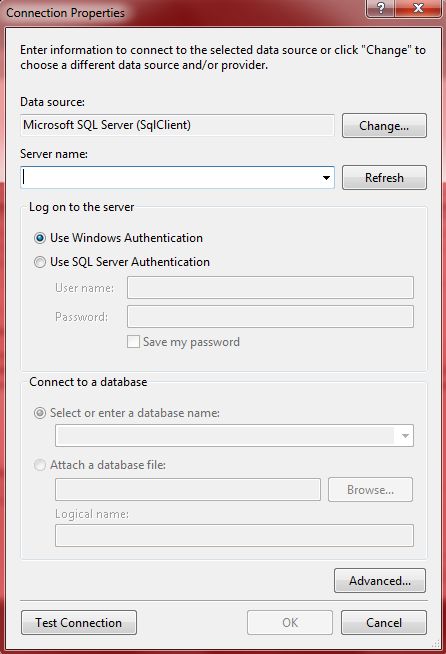Close the Connection Properties dialog
446x654 pixels.
pyautogui.click(x=418, y=8)
